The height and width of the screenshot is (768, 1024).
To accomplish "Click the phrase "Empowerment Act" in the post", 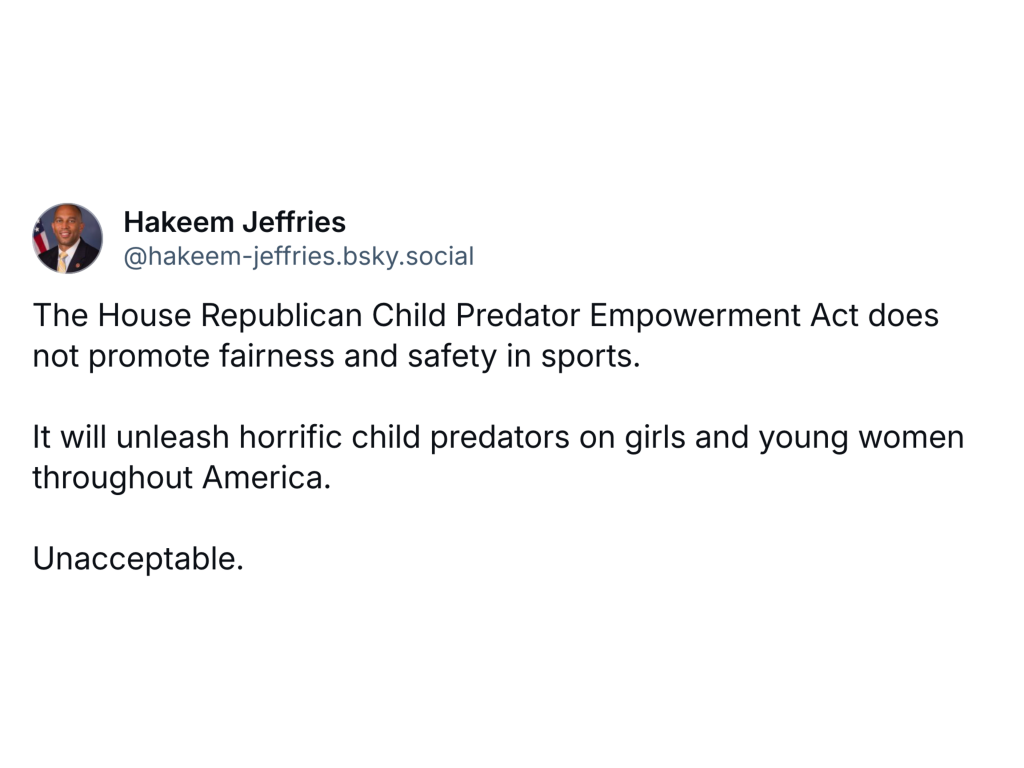I will (724, 315).
